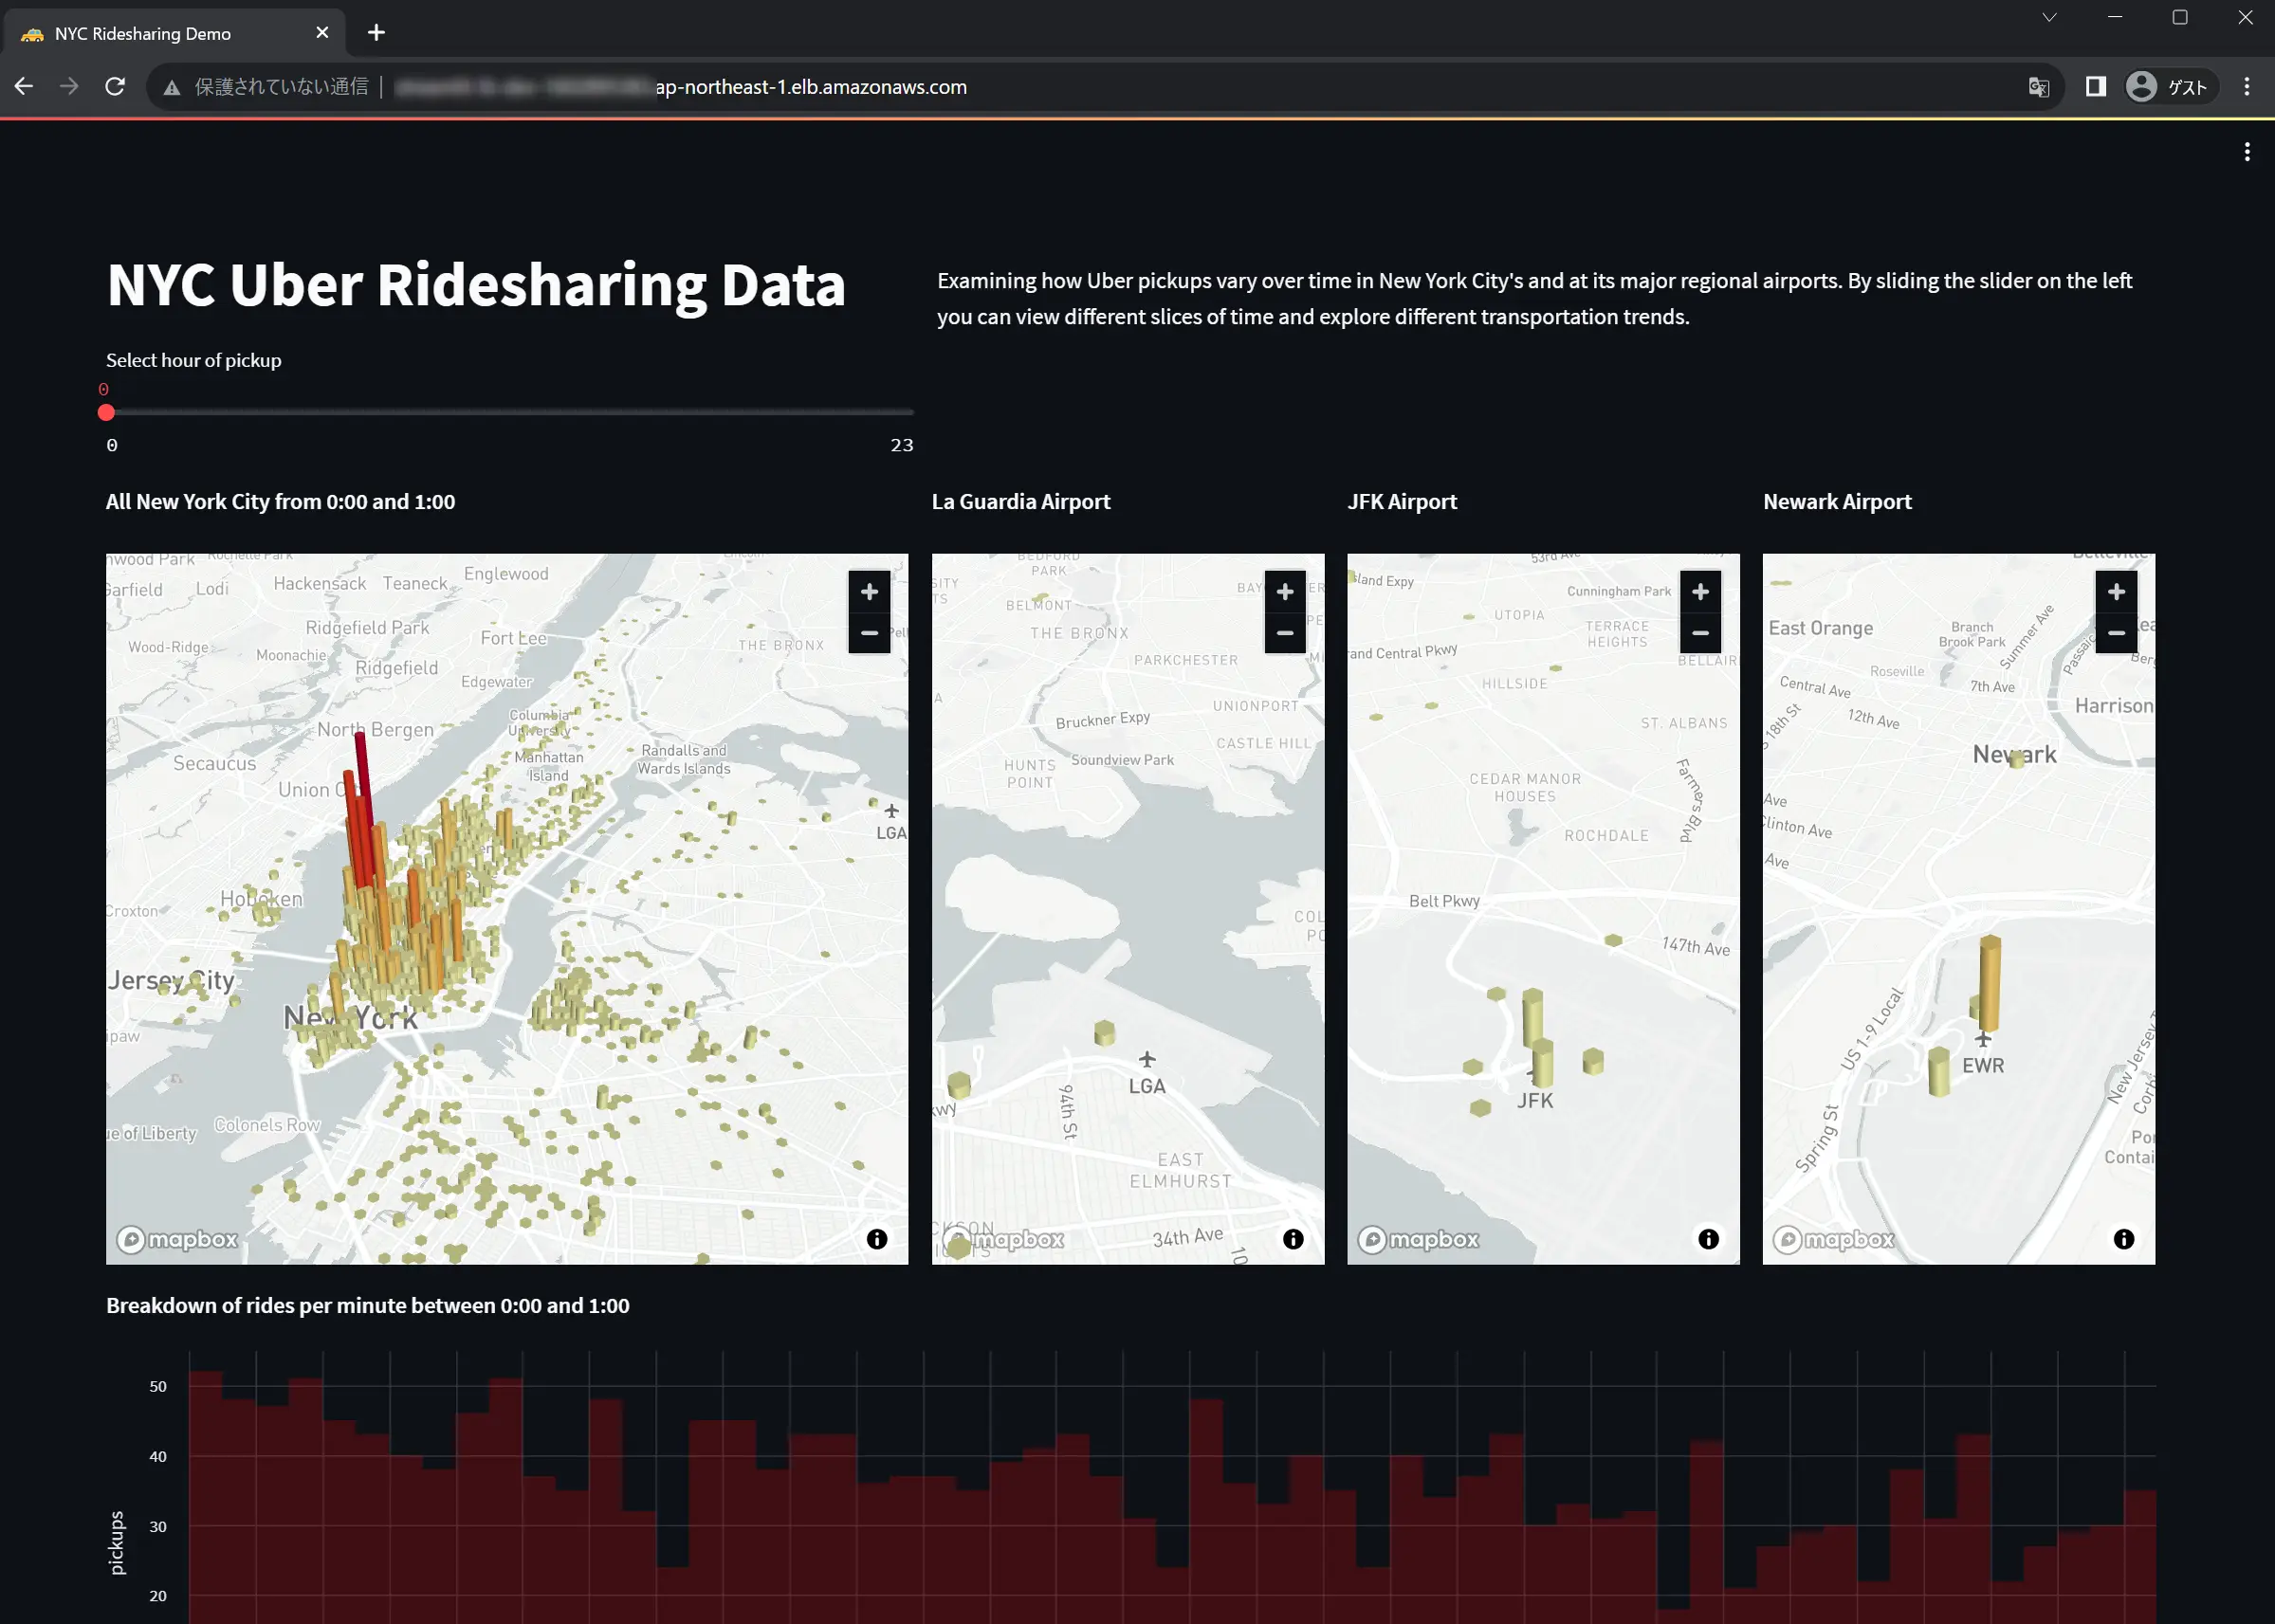Click the Mapbox logo on the La Guardia map
The width and height of the screenshot is (2275, 1624).
point(1004,1239)
